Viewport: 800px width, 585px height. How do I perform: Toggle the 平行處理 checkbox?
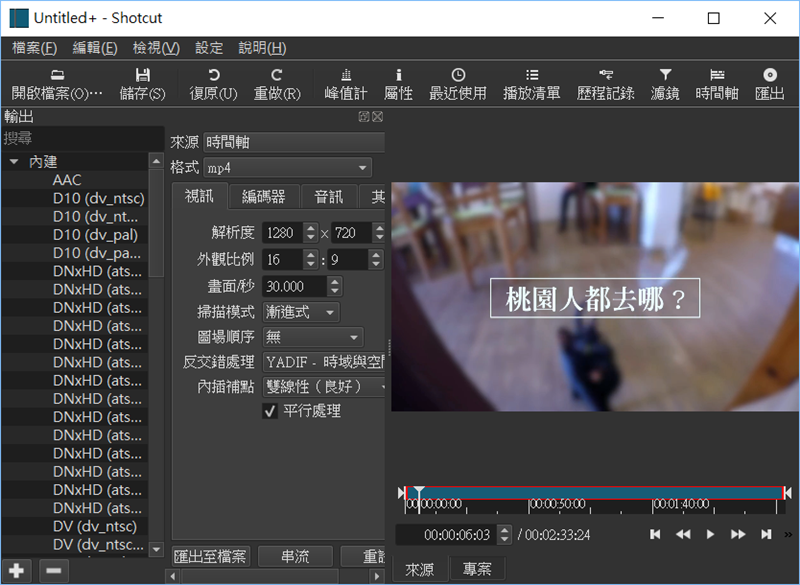(x=270, y=411)
